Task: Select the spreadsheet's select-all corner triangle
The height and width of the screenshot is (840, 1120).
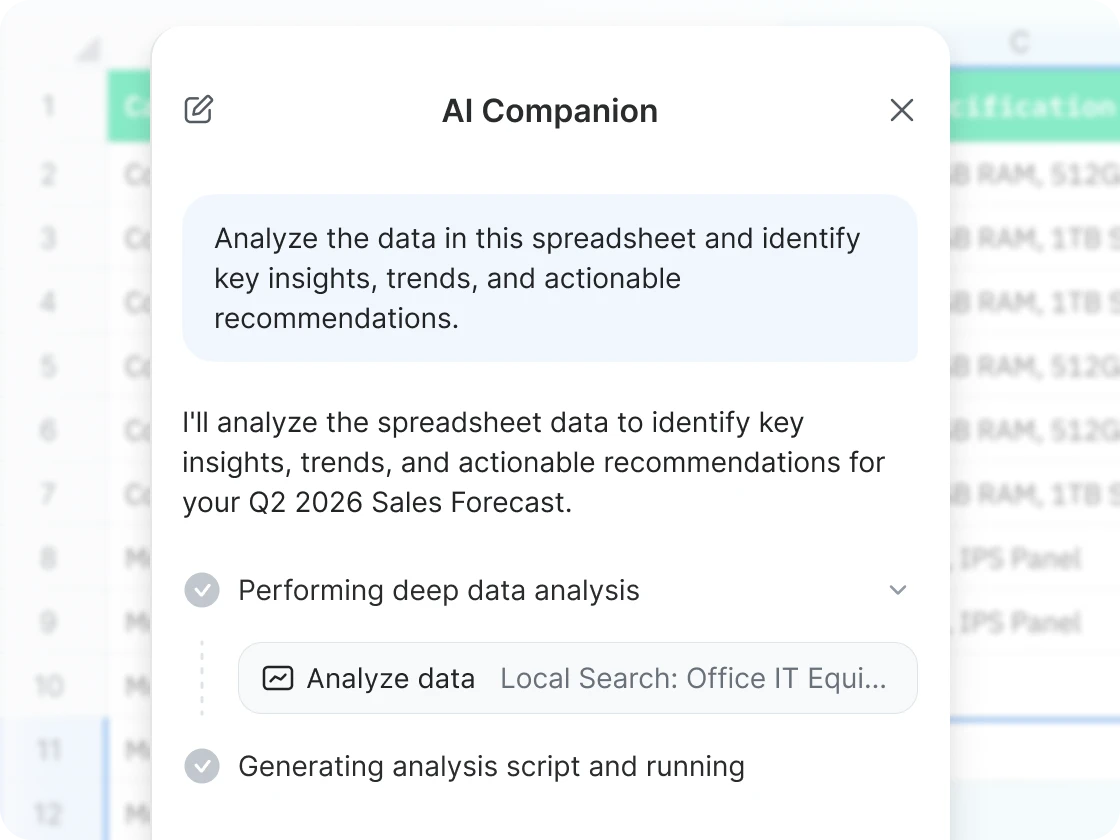Action: point(88,48)
